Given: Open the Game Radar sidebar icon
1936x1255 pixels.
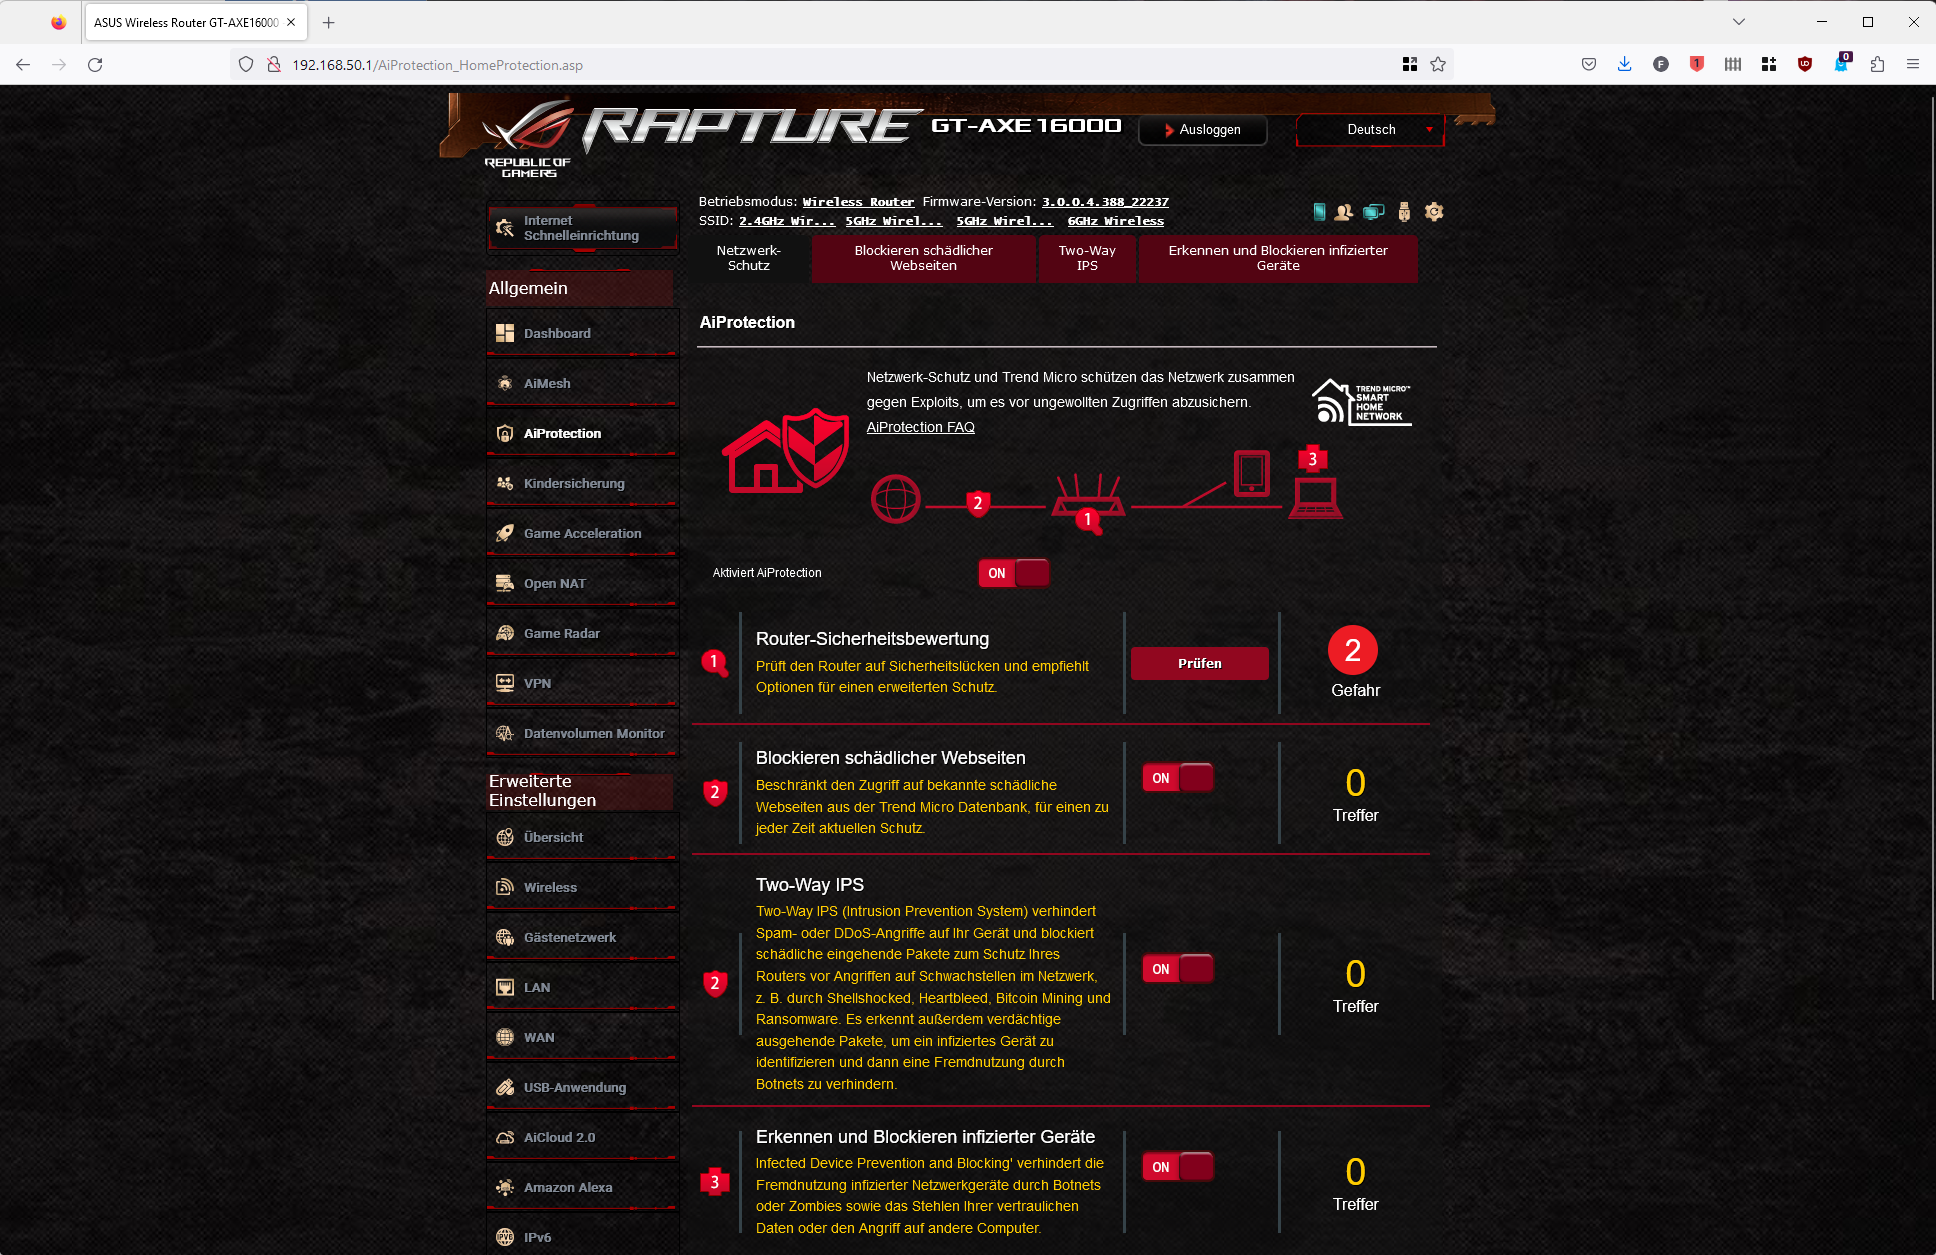Looking at the screenshot, I should coord(505,633).
